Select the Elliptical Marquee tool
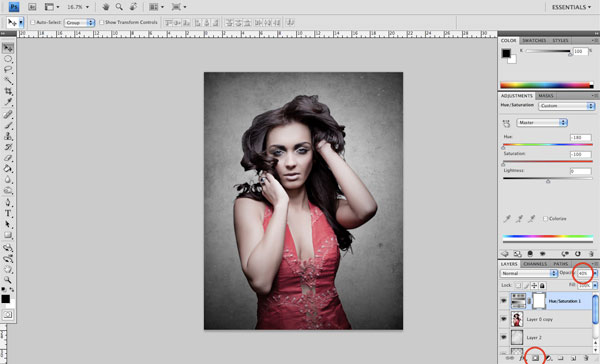This screenshot has width=600, height=364. (8, 59)
